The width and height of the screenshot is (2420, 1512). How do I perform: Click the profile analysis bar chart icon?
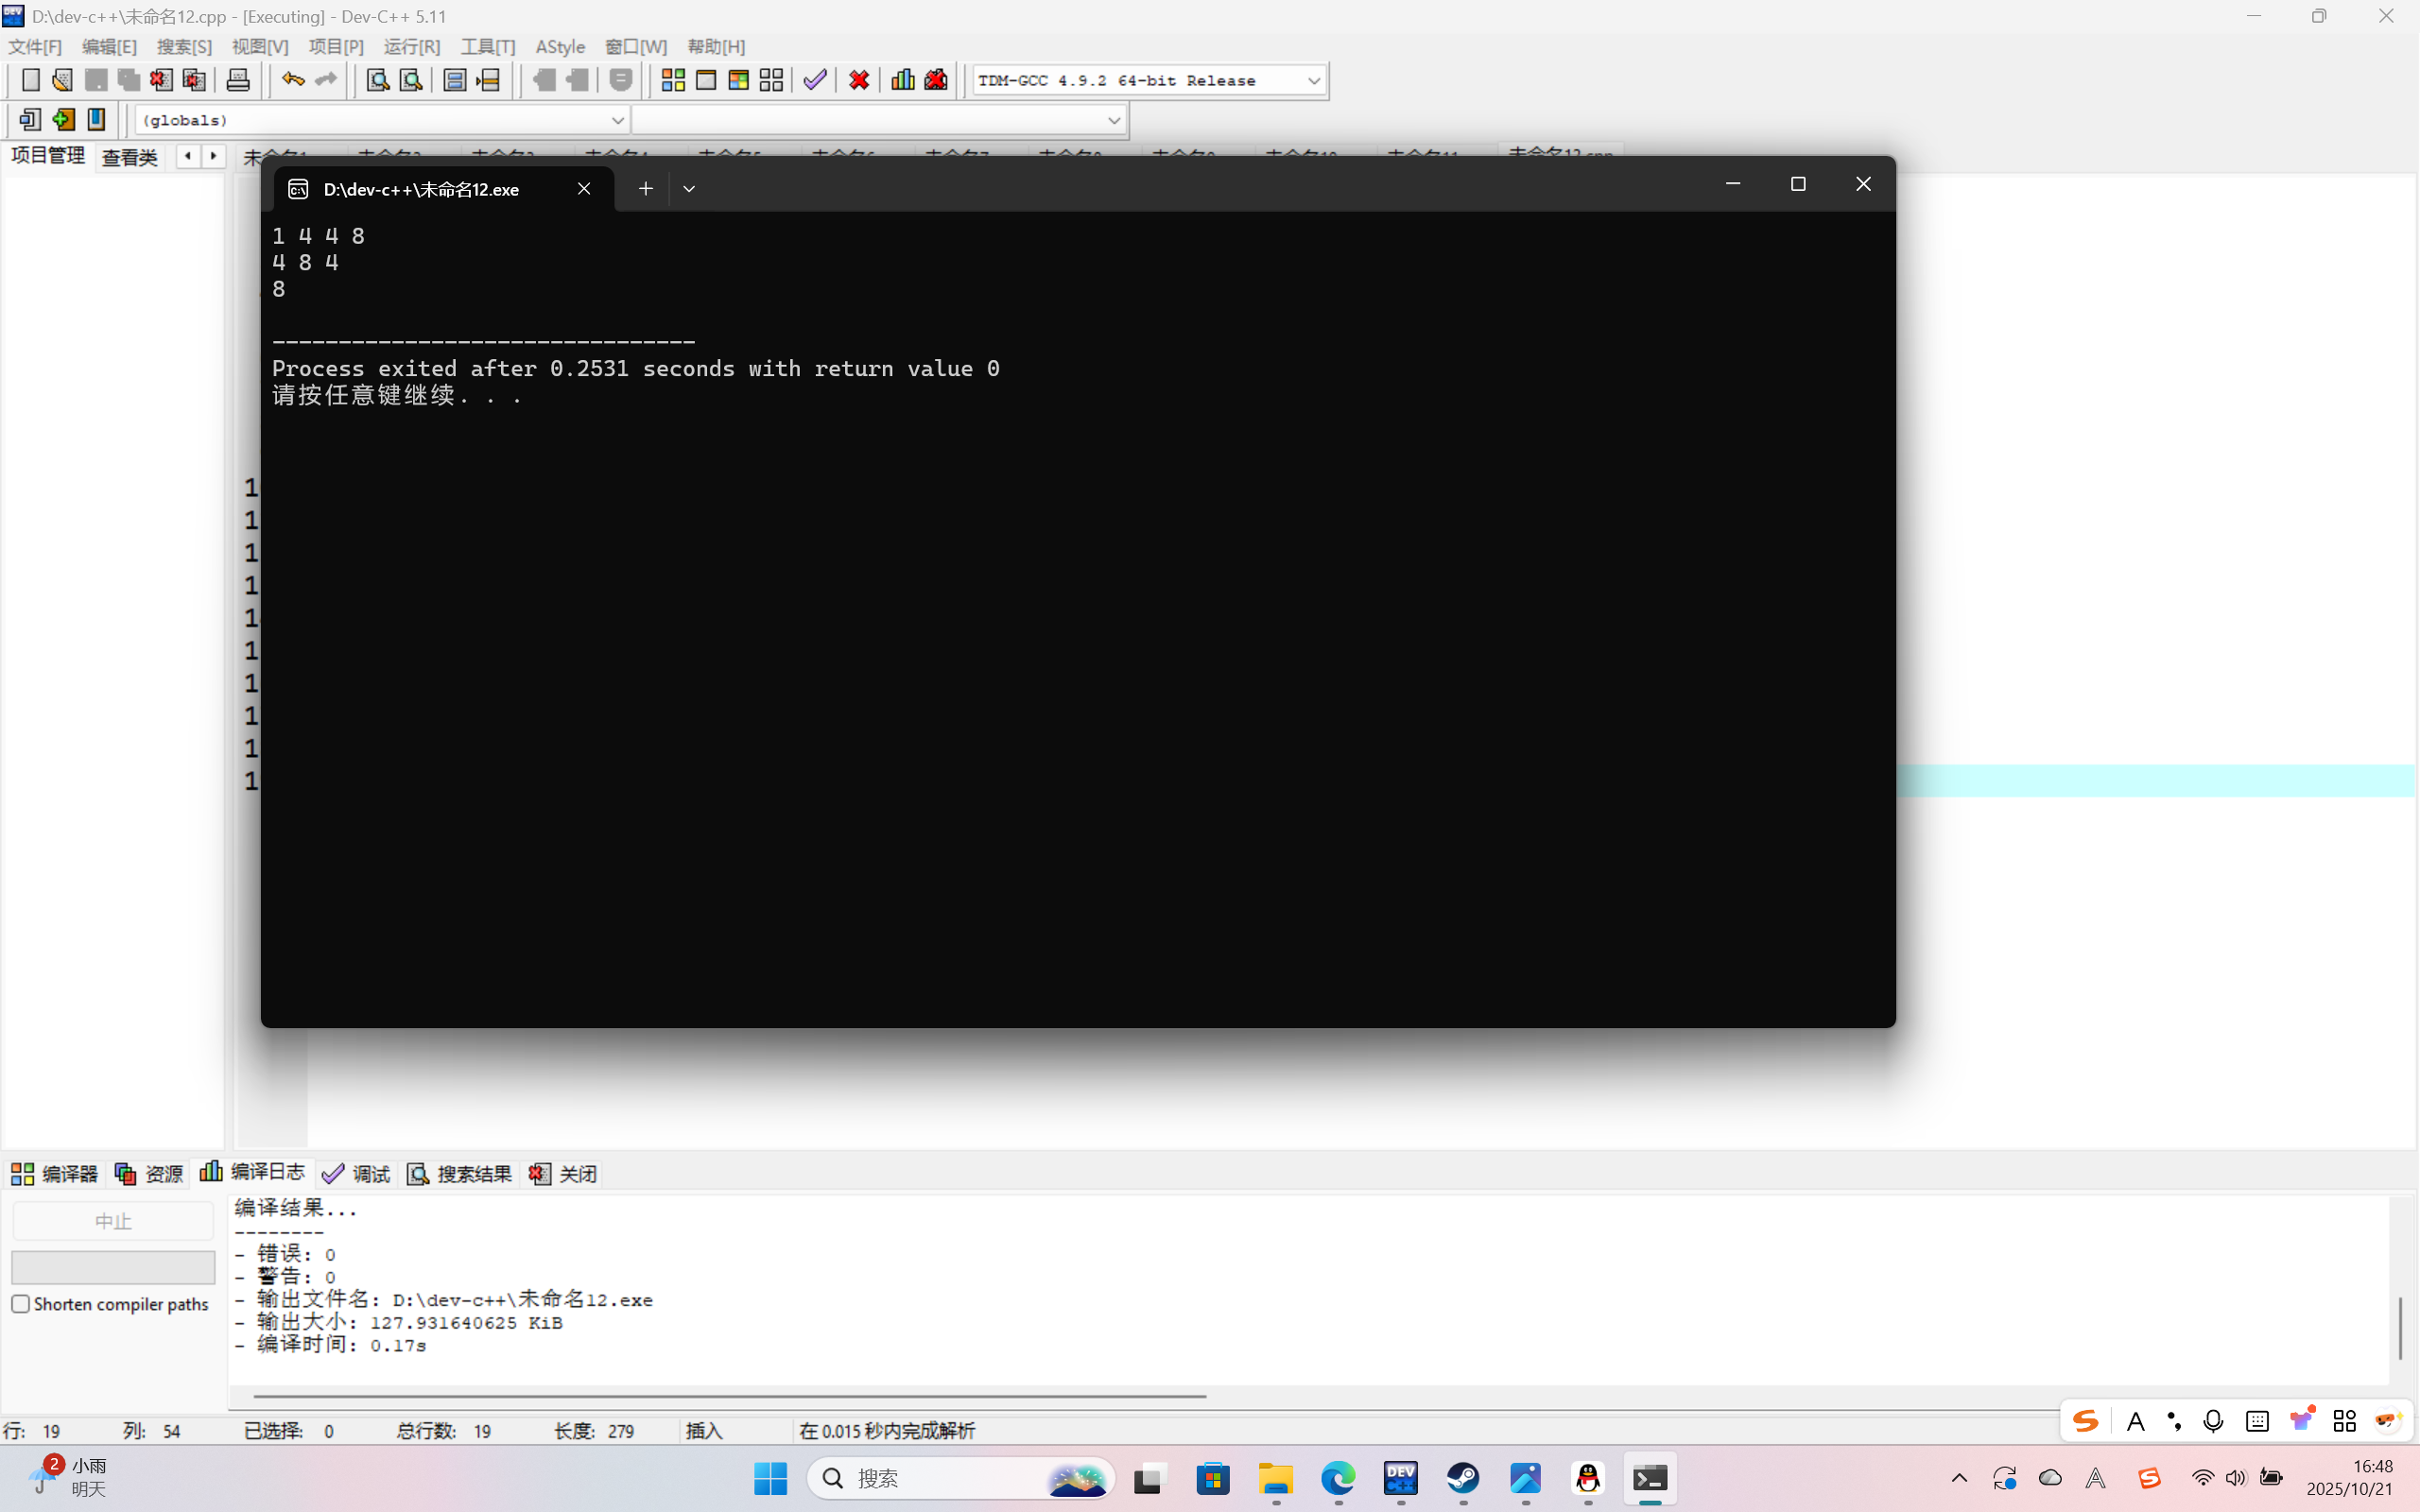(902, 80)
